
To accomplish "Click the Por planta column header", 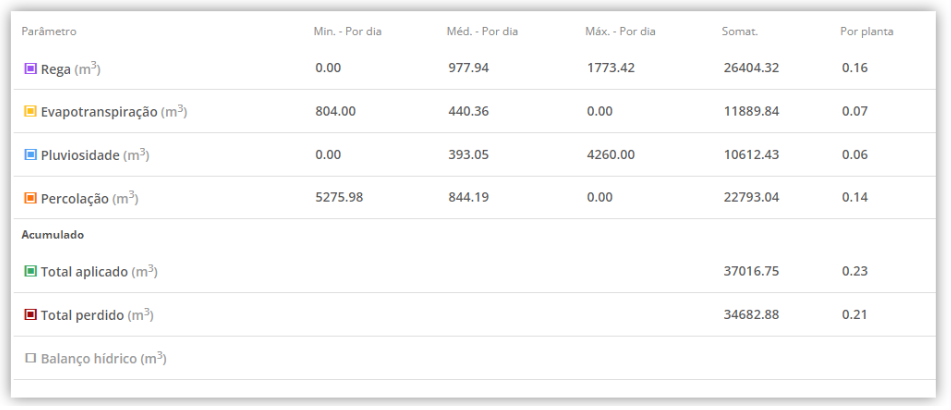I will [867, 32].
